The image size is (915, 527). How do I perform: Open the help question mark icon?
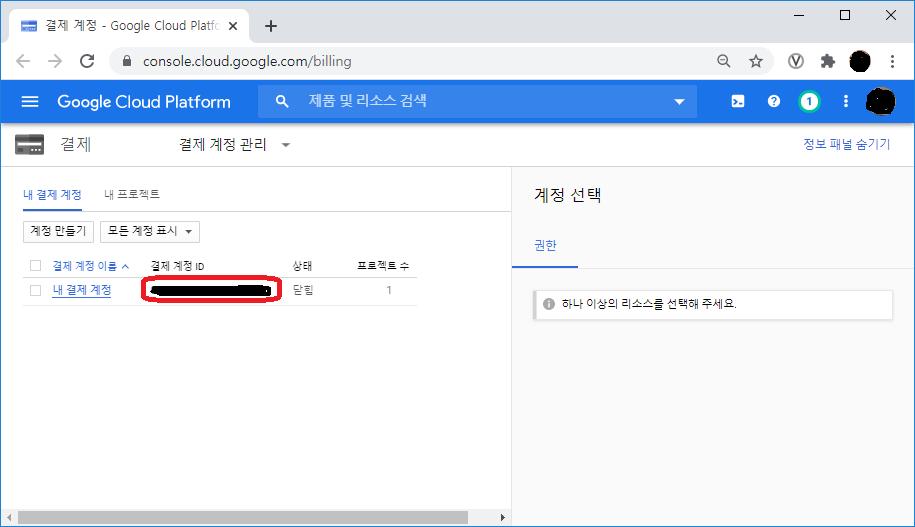(x=774, y=102)
